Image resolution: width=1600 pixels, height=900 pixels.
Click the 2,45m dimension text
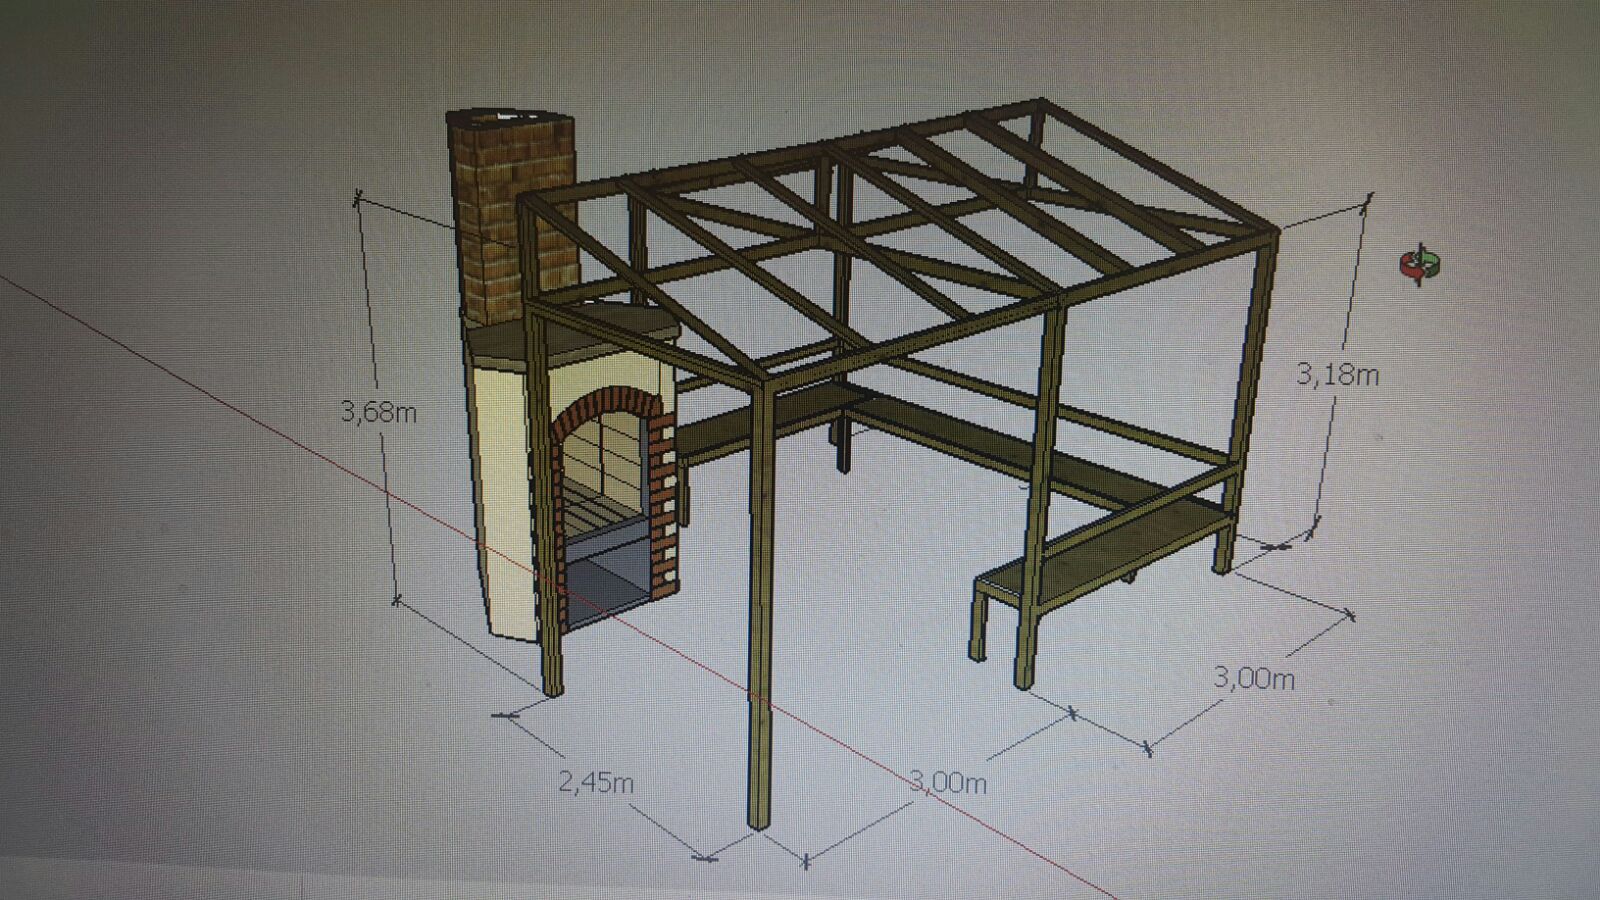596,782
